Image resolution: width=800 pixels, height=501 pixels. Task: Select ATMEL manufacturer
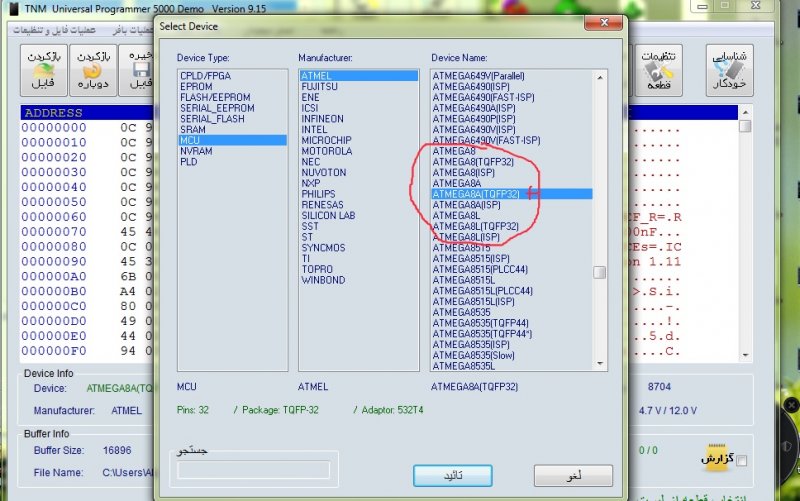click(359, 76)
